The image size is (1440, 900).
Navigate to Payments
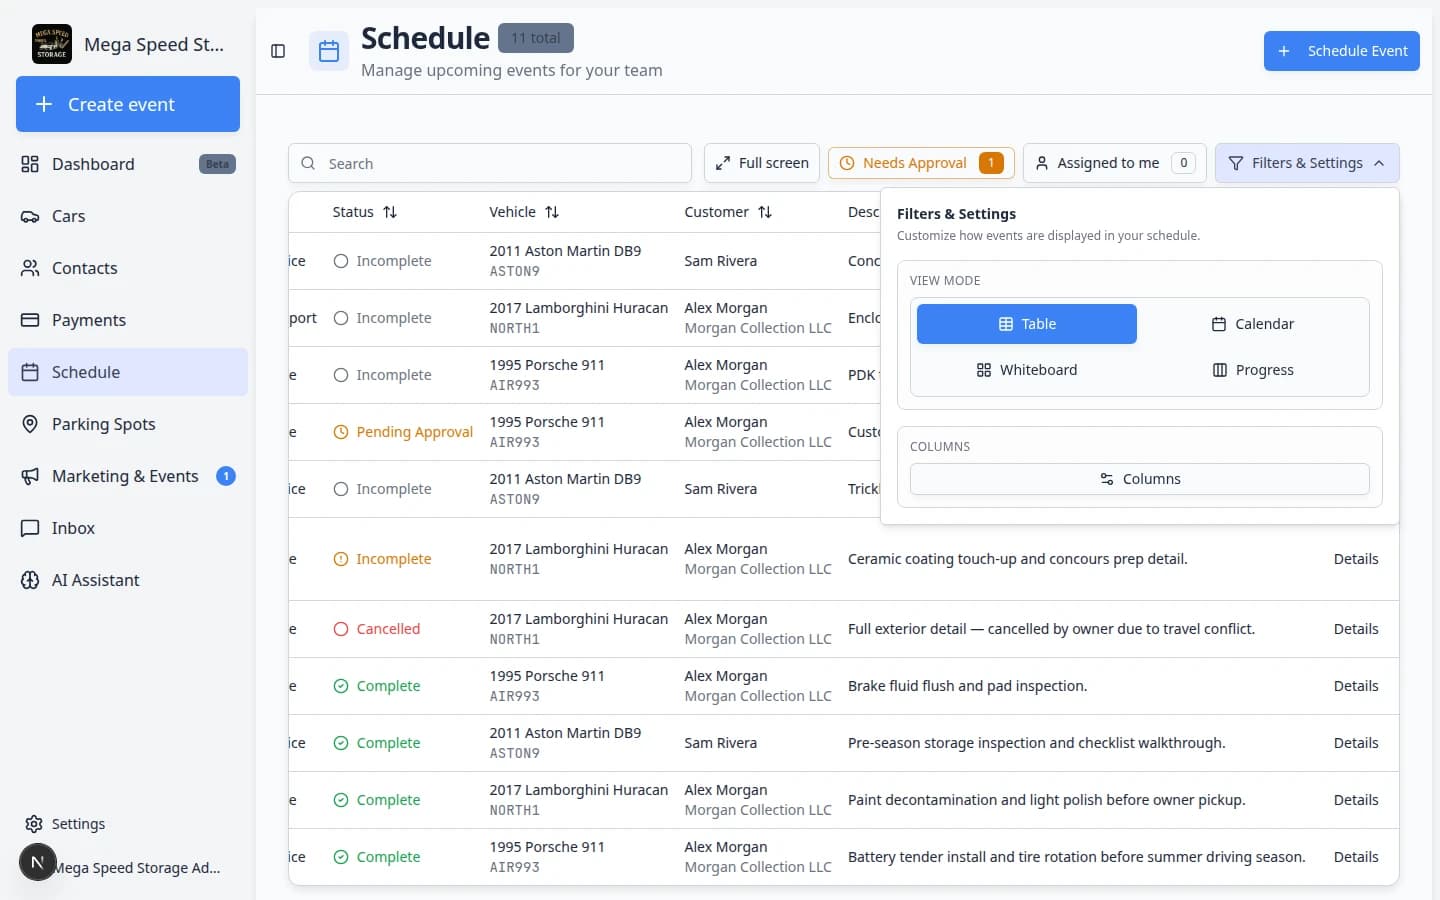[x=128, y=320]
